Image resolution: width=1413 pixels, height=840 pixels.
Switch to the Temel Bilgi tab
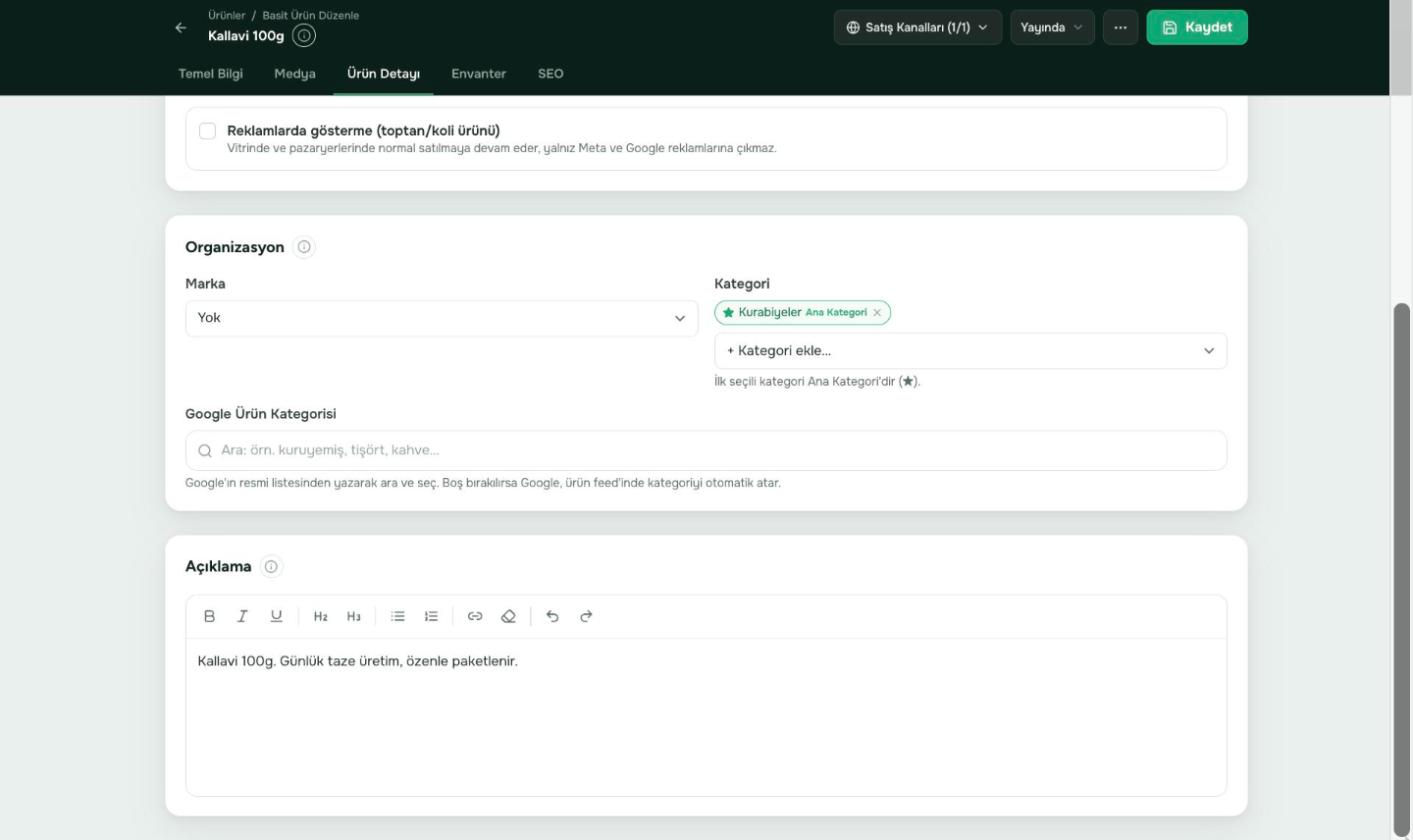click(x=210, y=74)
